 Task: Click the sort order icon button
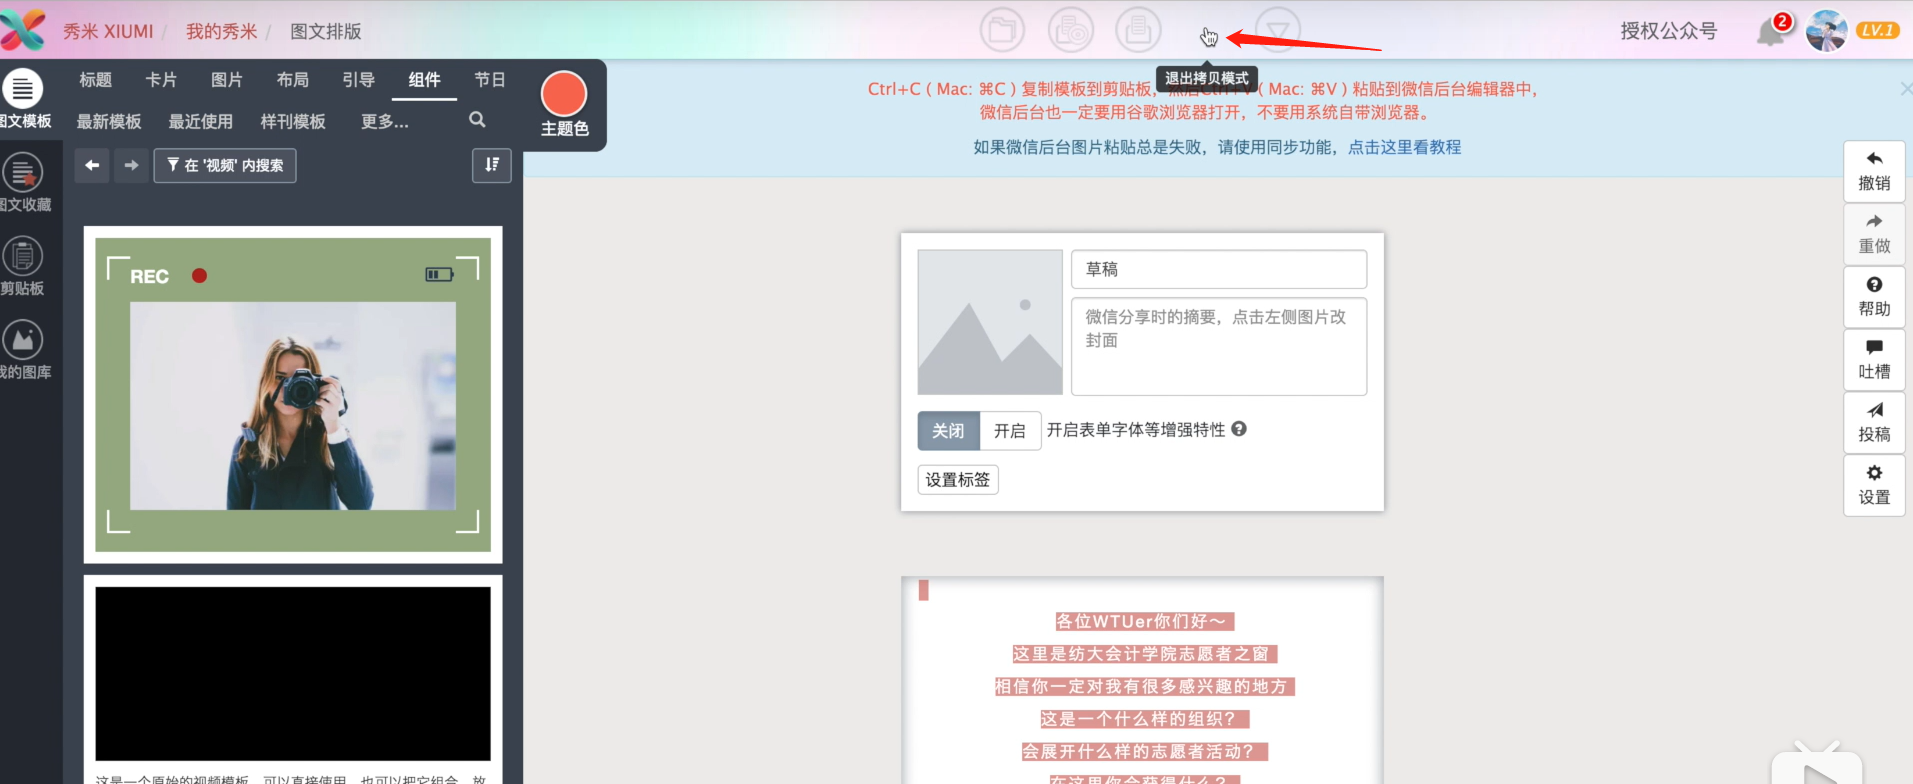coord(491,165)
